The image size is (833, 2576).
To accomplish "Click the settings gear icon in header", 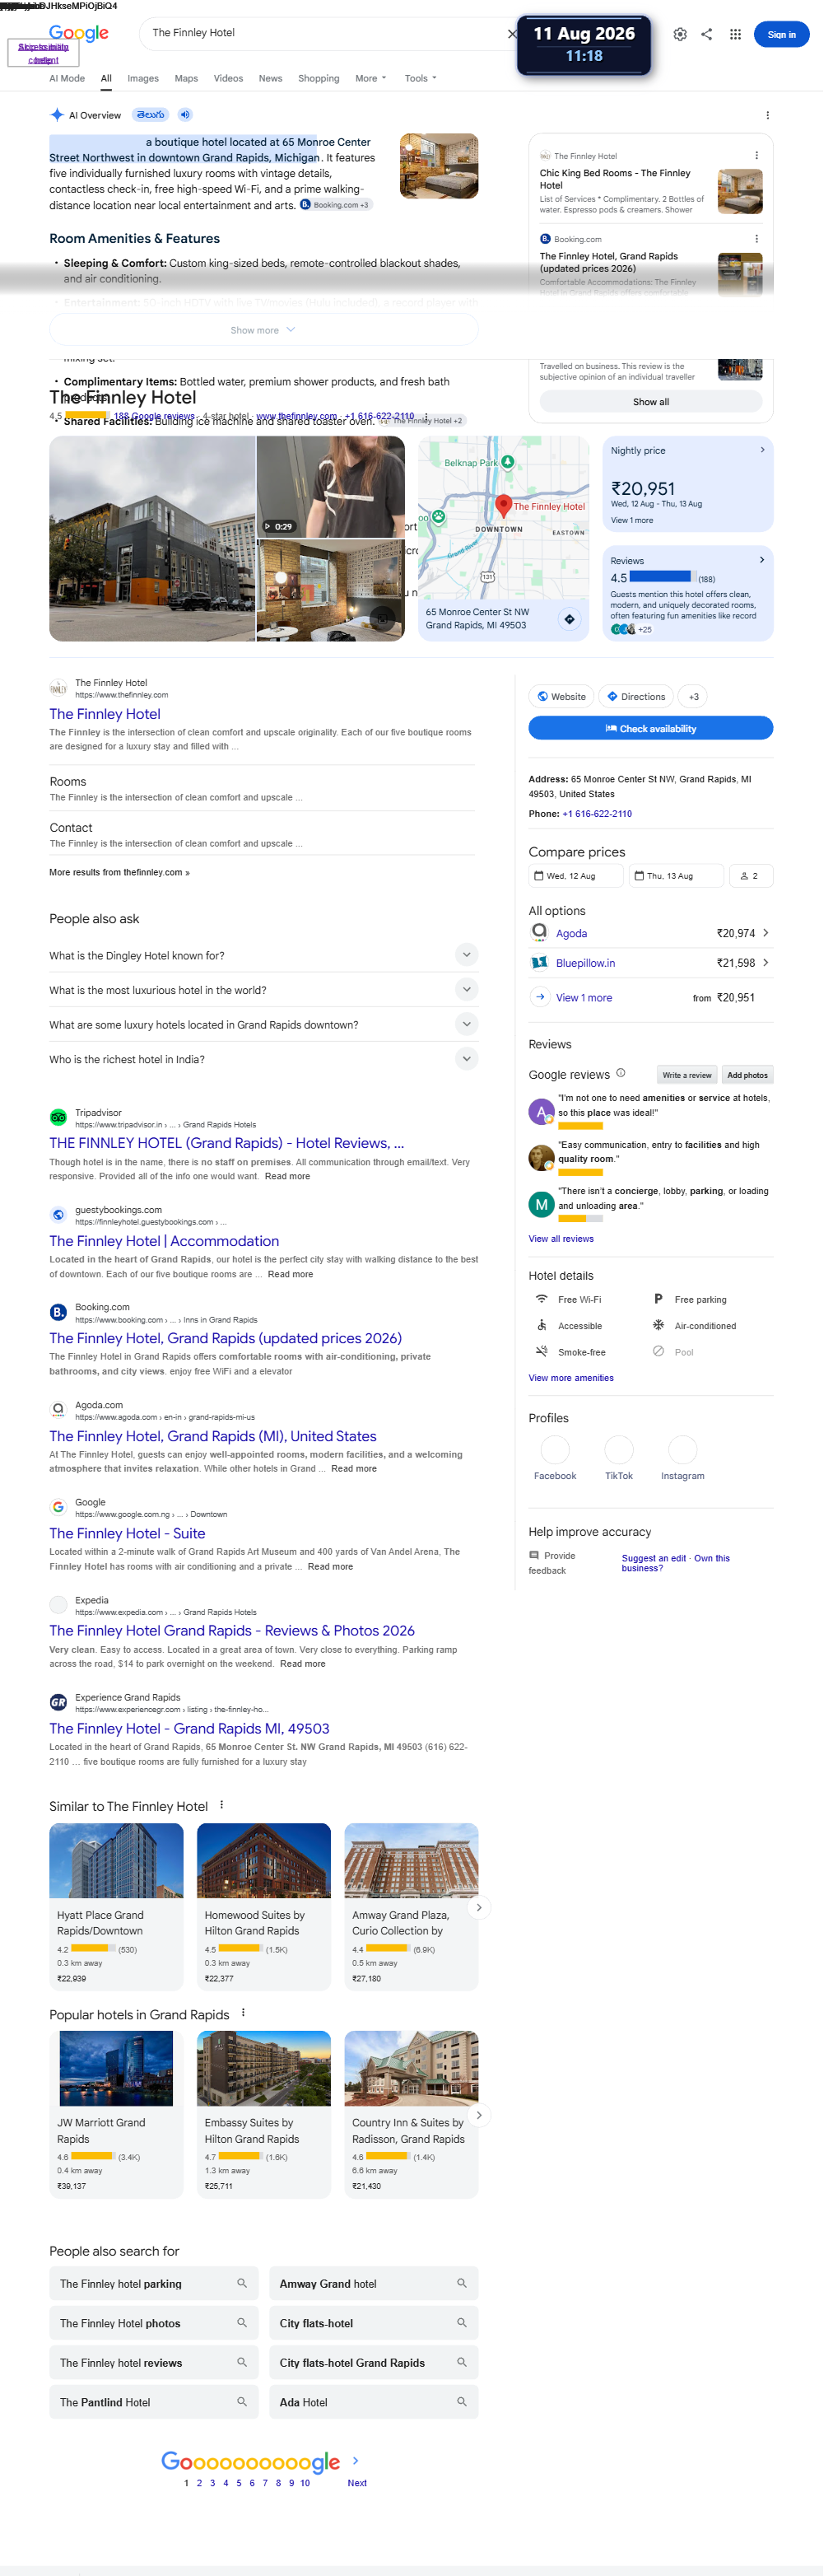I will click(680, 34).
